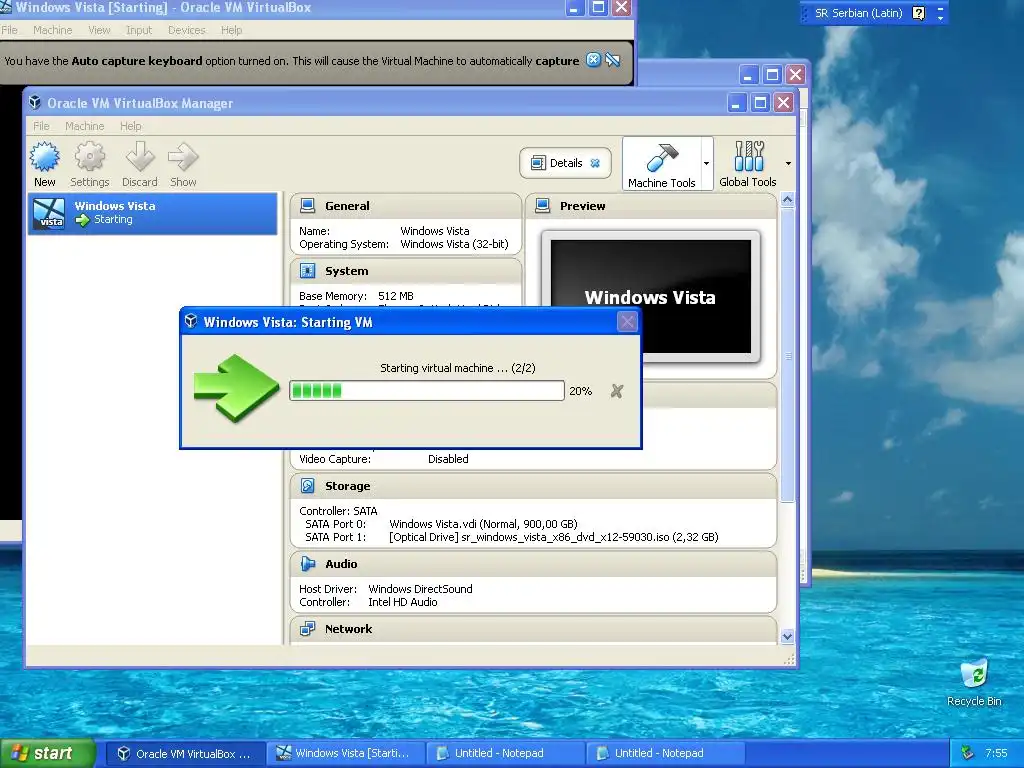Open the Audio section header
The image size is (1024, 768).
[533, 564]
